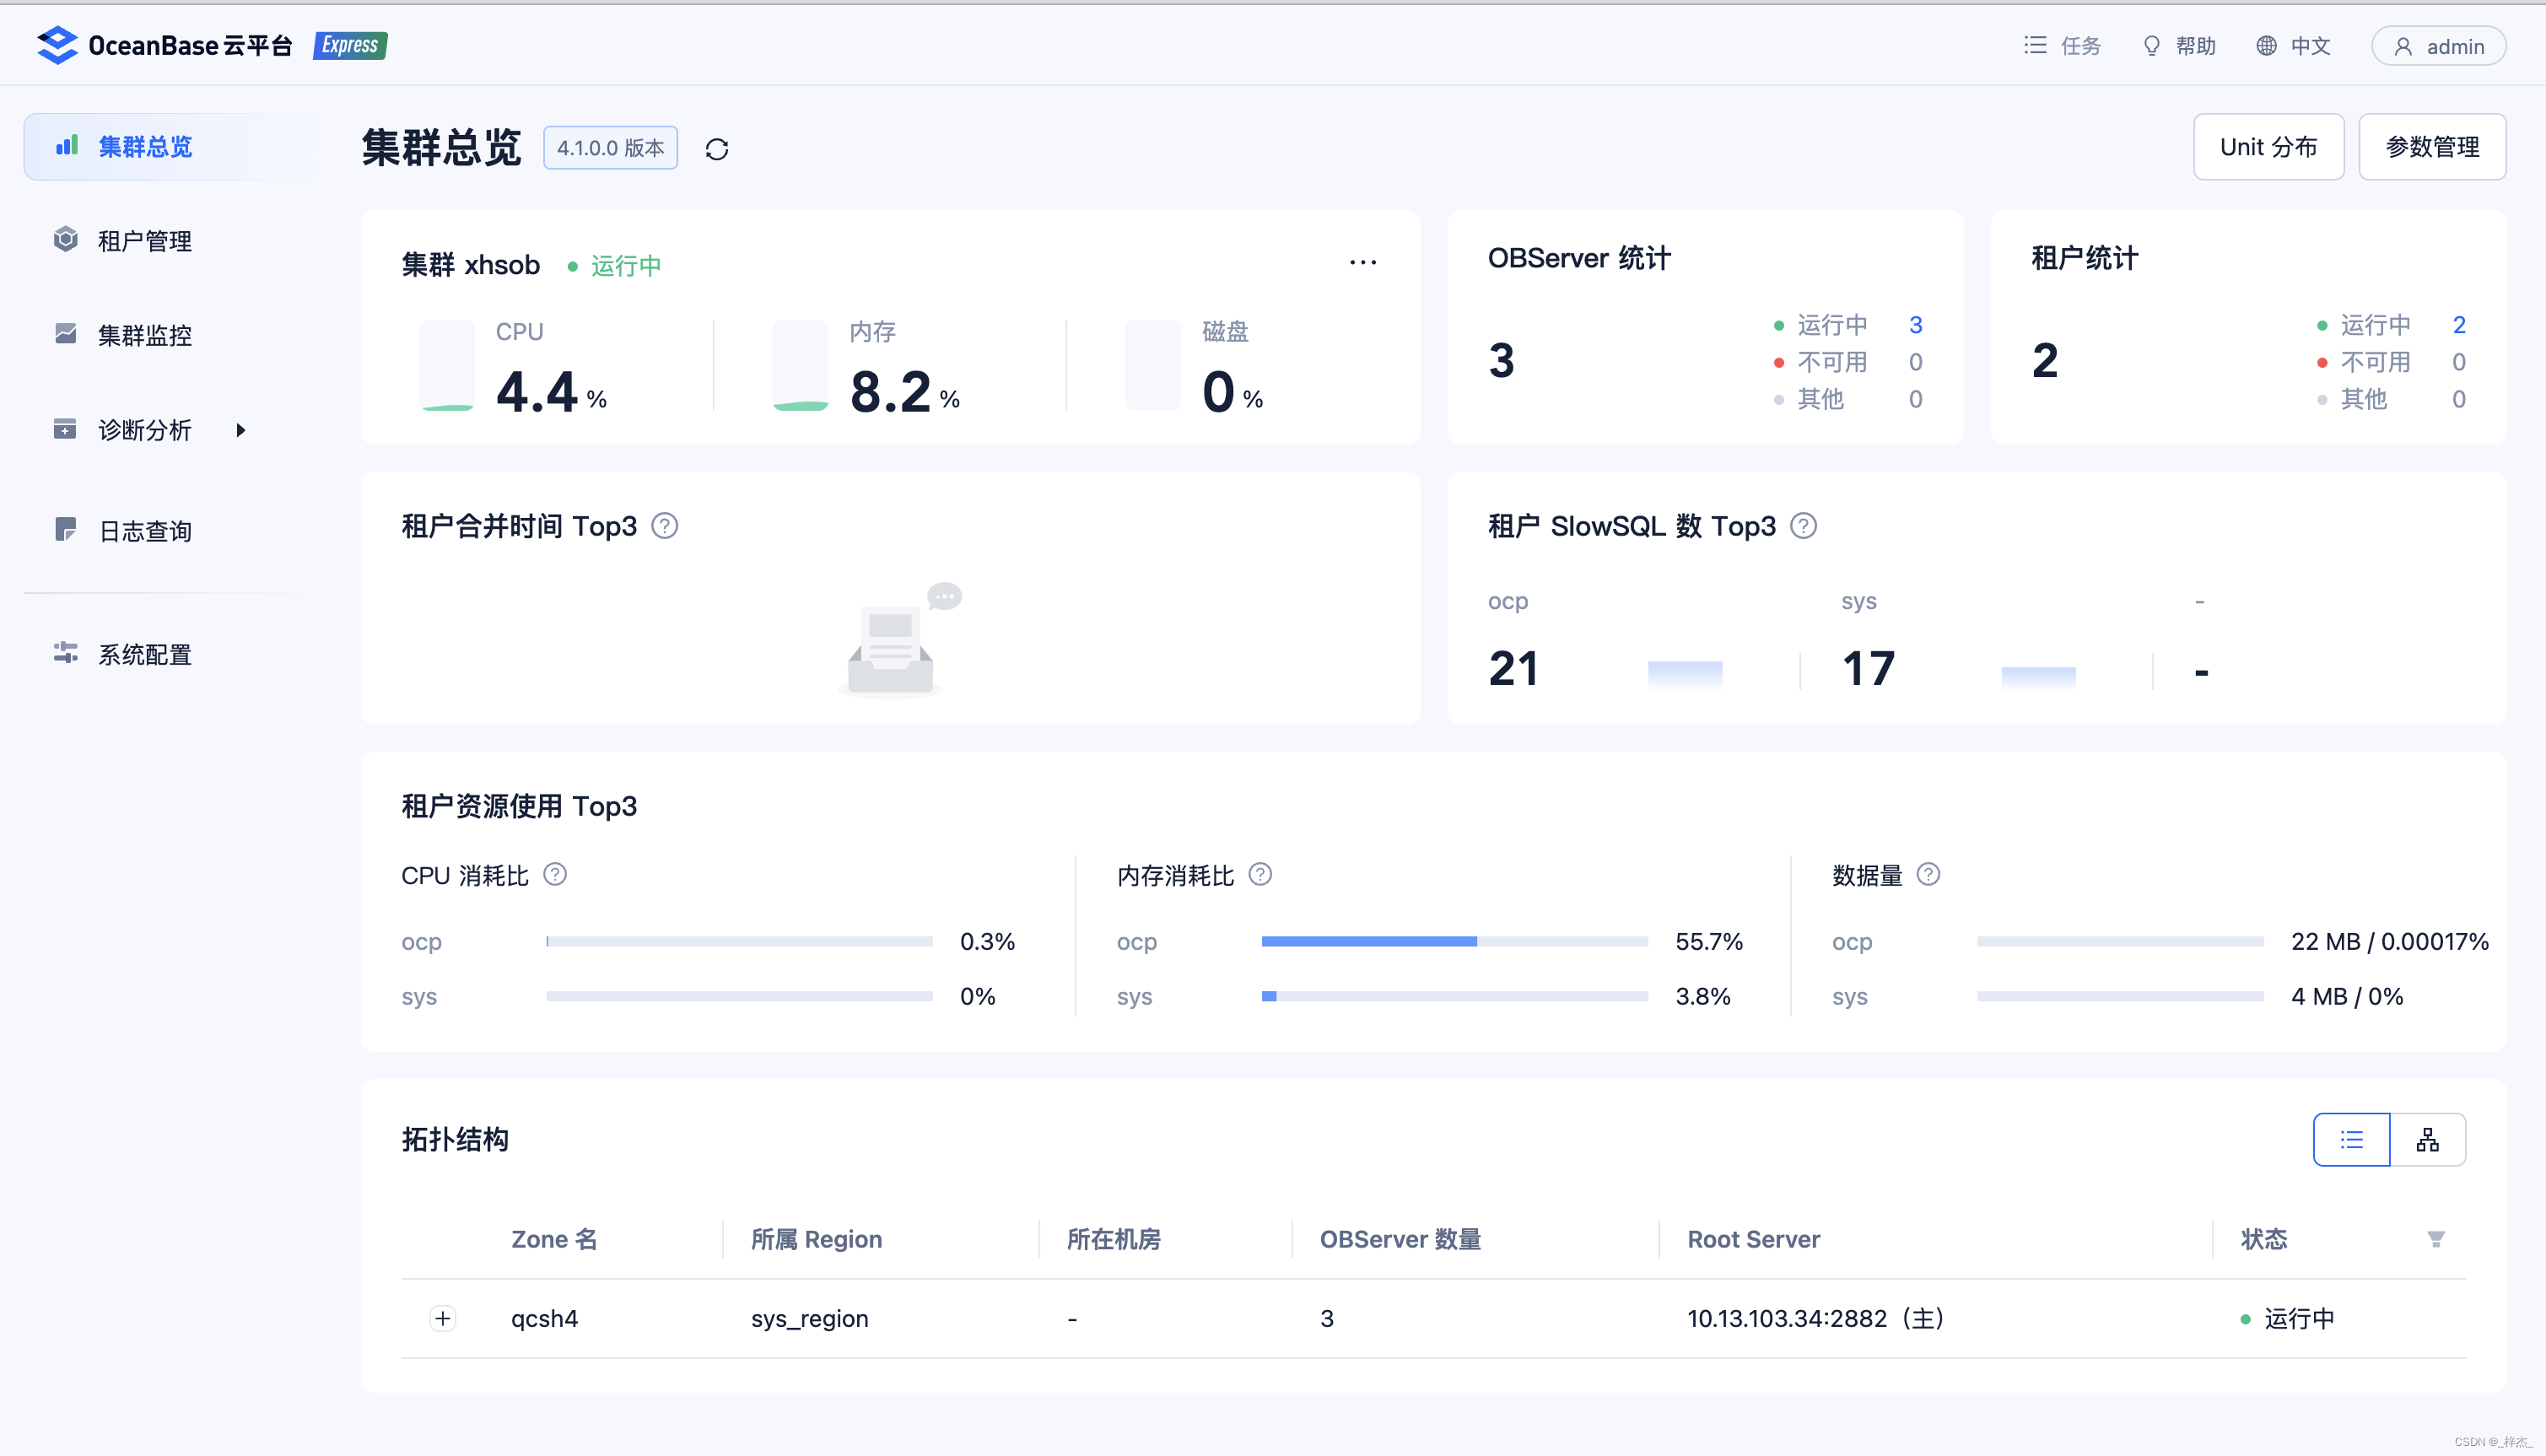
Task: Switch topology to list view
Action: [2351, 1140]
